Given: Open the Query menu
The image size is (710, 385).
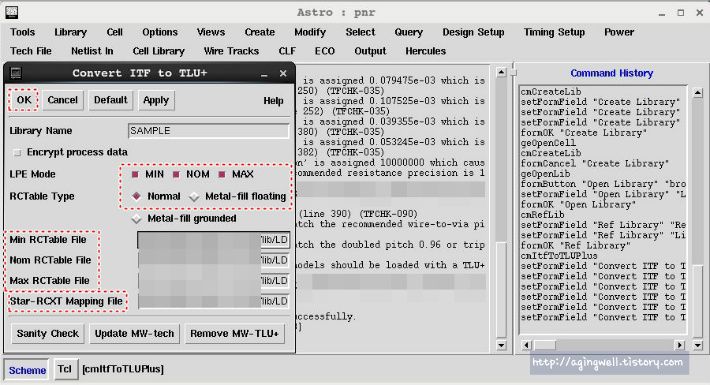Looking at the screenshot, I should coord(408,32).
